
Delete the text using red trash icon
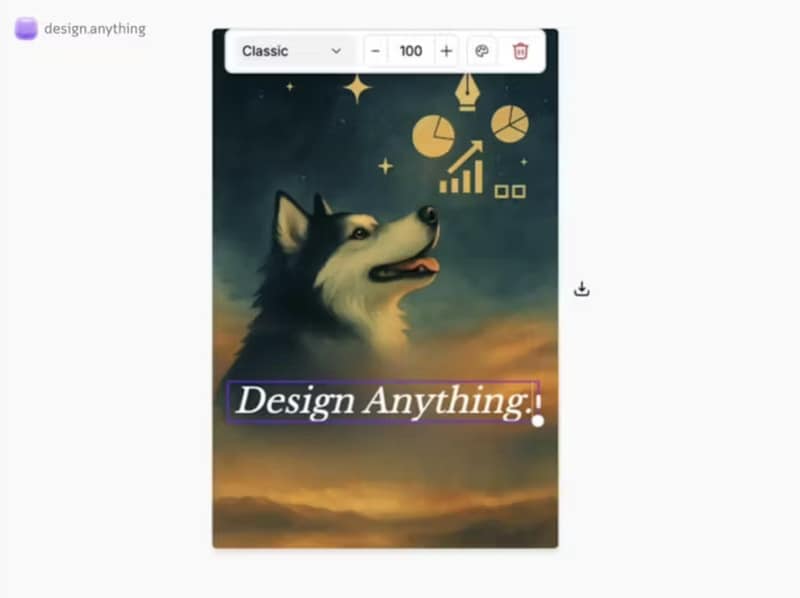click(x=520, y=51)
